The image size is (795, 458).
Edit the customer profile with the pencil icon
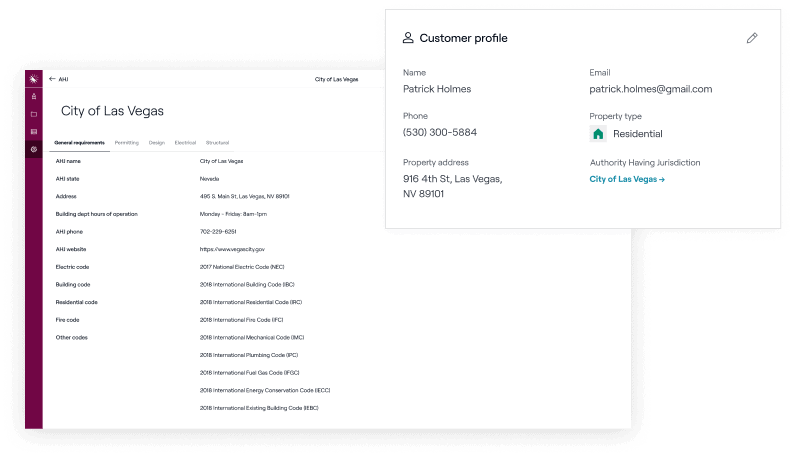coord(752,38)
